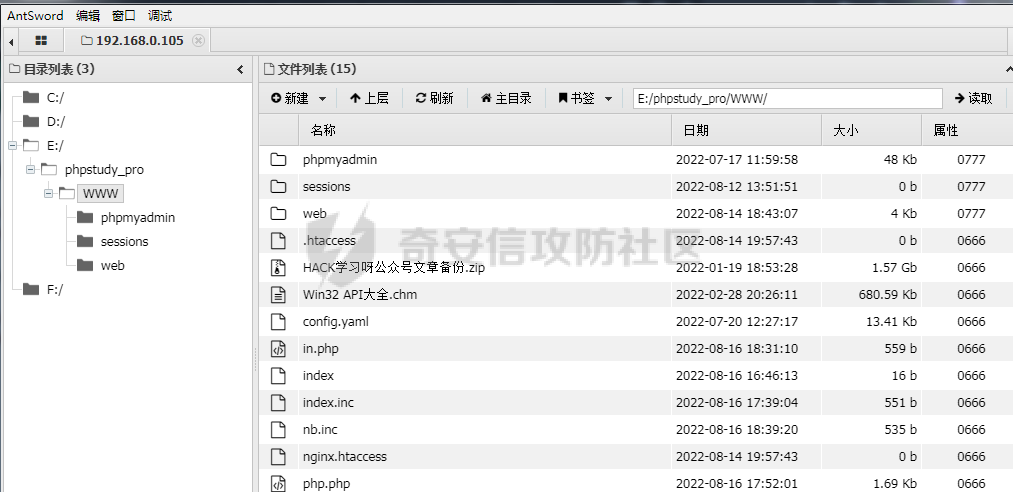This screenshot has width=1013, height=492.
Task: Open the 窗口 menu
Action: 124,15
